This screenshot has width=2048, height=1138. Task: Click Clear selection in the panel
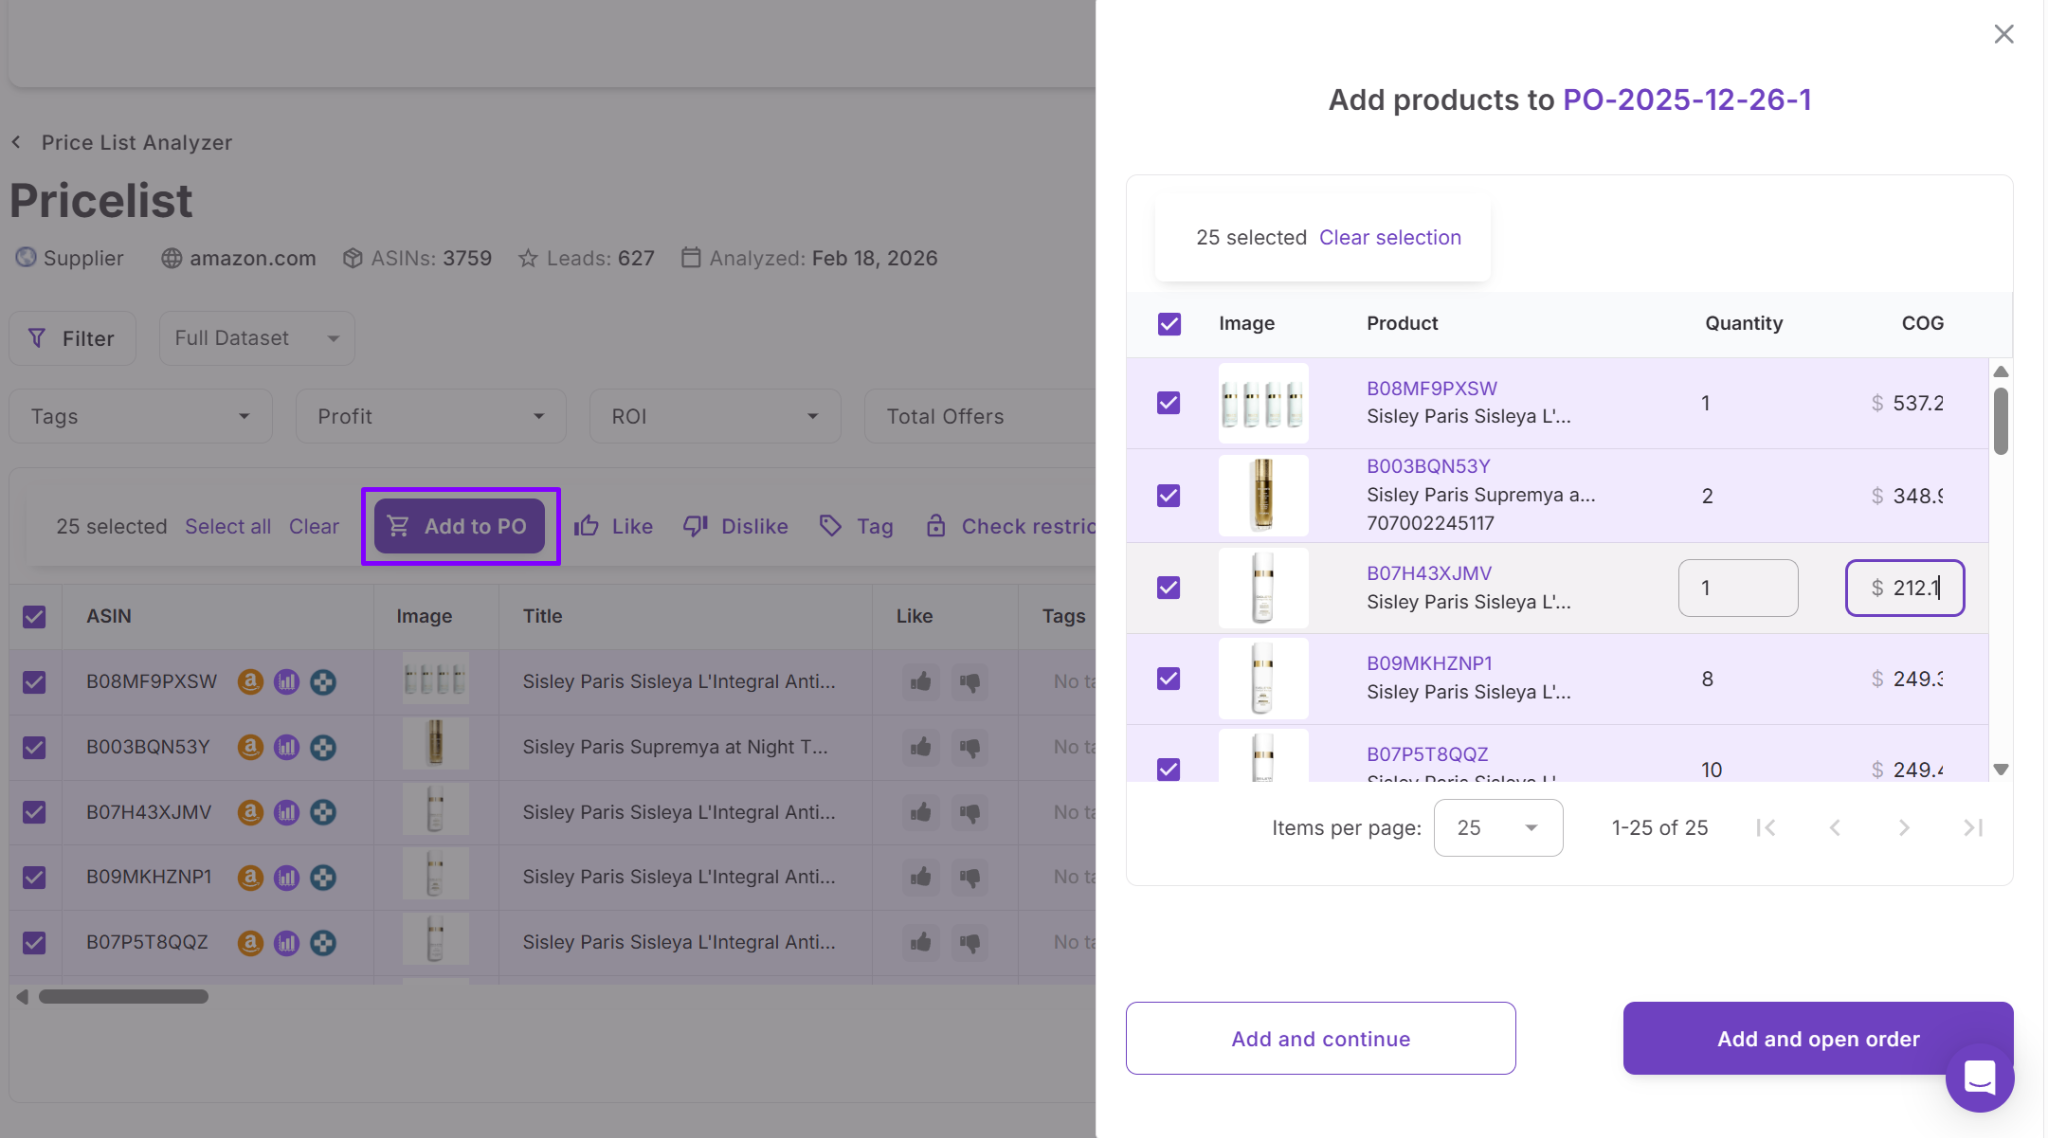pos(1389,237)
